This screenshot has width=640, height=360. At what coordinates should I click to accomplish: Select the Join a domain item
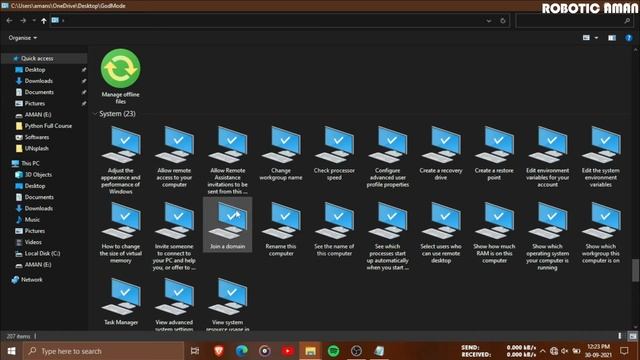[228, 225]
